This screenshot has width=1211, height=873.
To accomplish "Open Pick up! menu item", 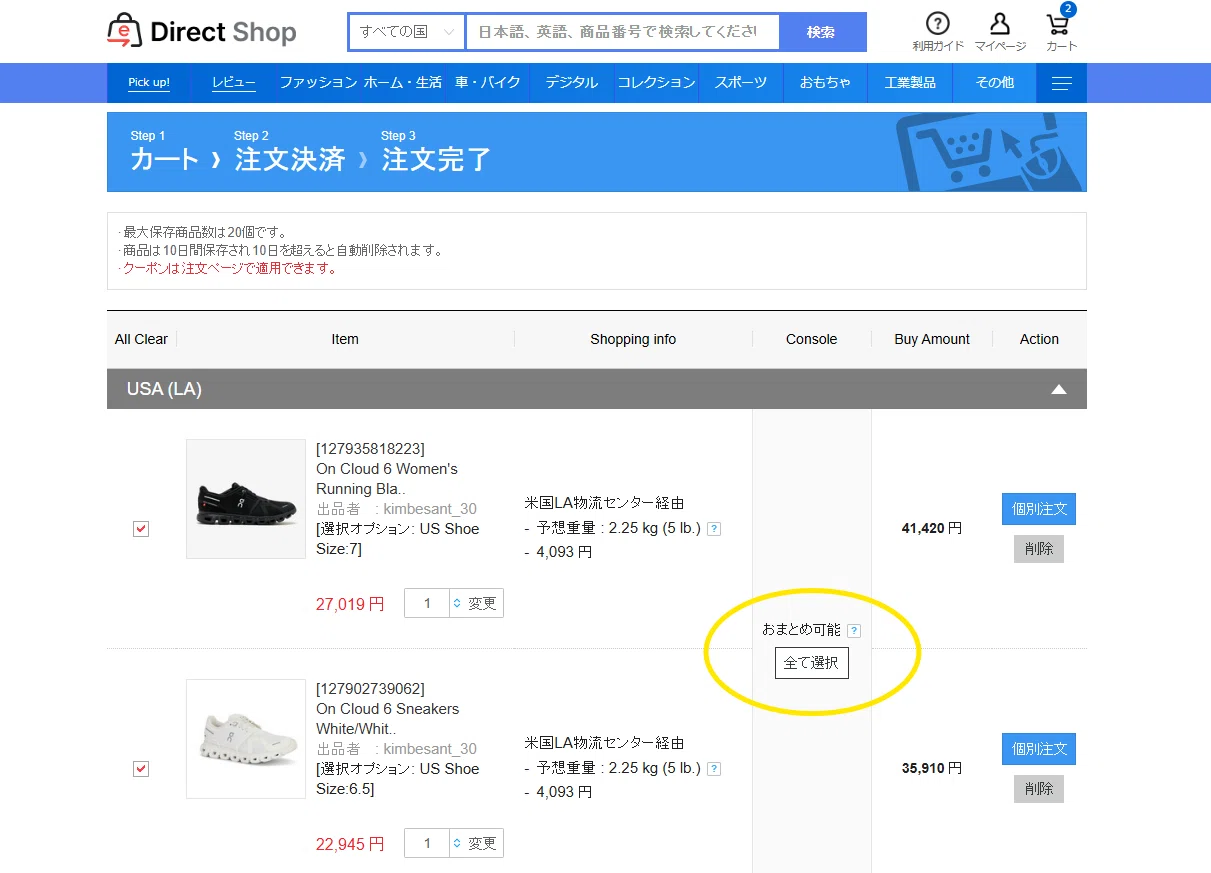I will pos(149,83).
